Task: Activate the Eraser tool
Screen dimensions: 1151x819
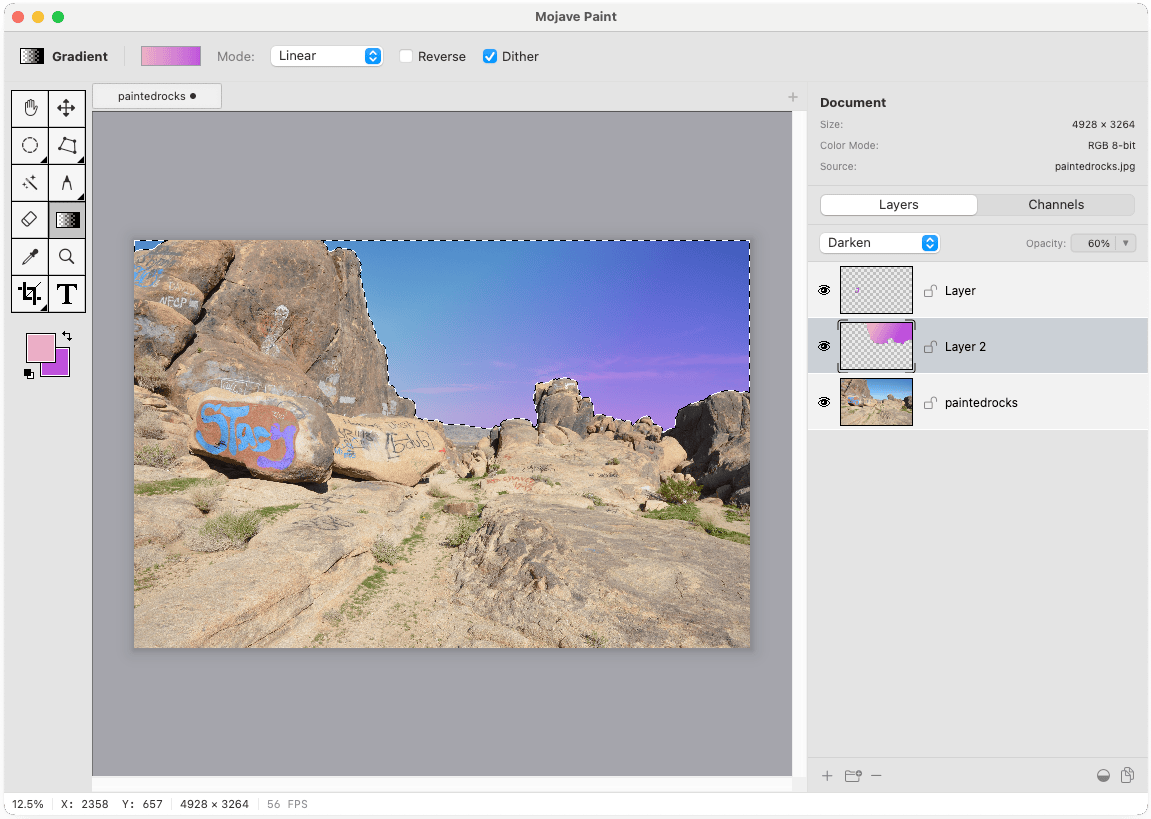Action: tap(30, 219)
